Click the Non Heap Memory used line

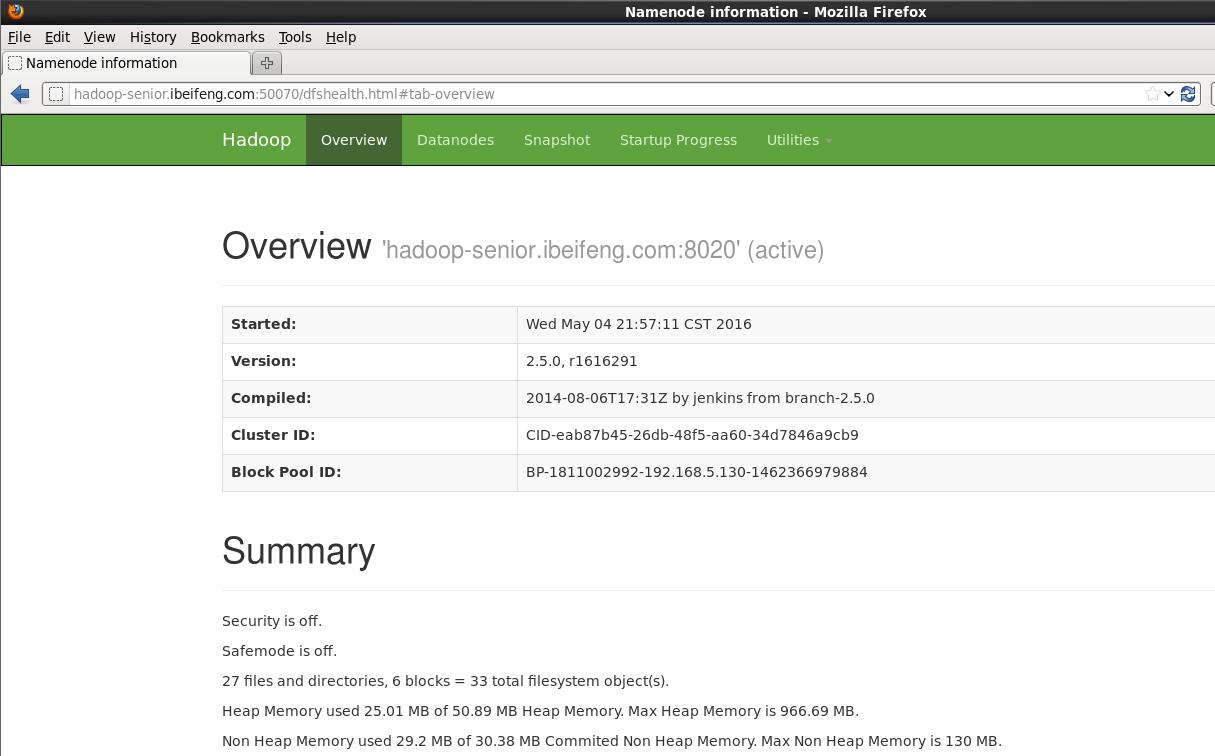[x=612, y=741]
